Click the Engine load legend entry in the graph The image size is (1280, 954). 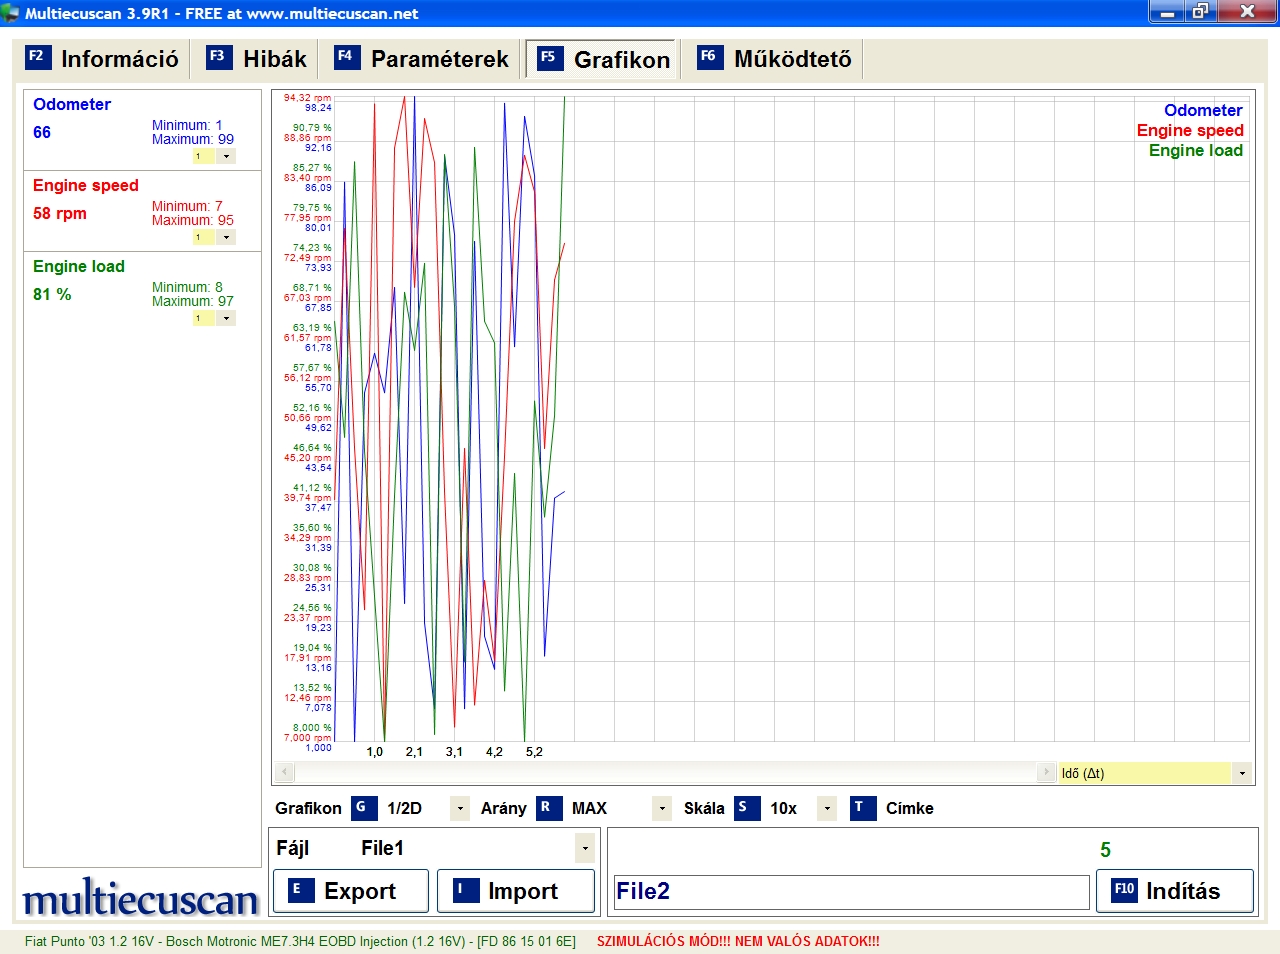(1196, 150)
